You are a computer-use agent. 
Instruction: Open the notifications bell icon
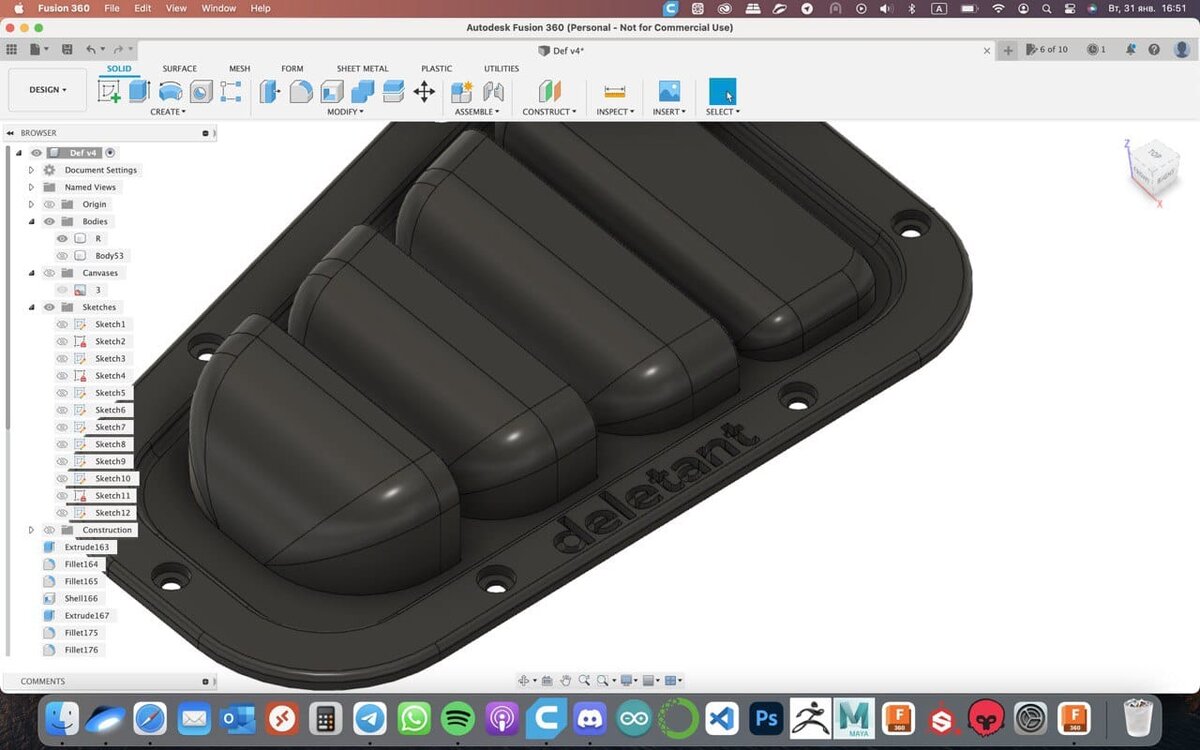click(1131, 49)
